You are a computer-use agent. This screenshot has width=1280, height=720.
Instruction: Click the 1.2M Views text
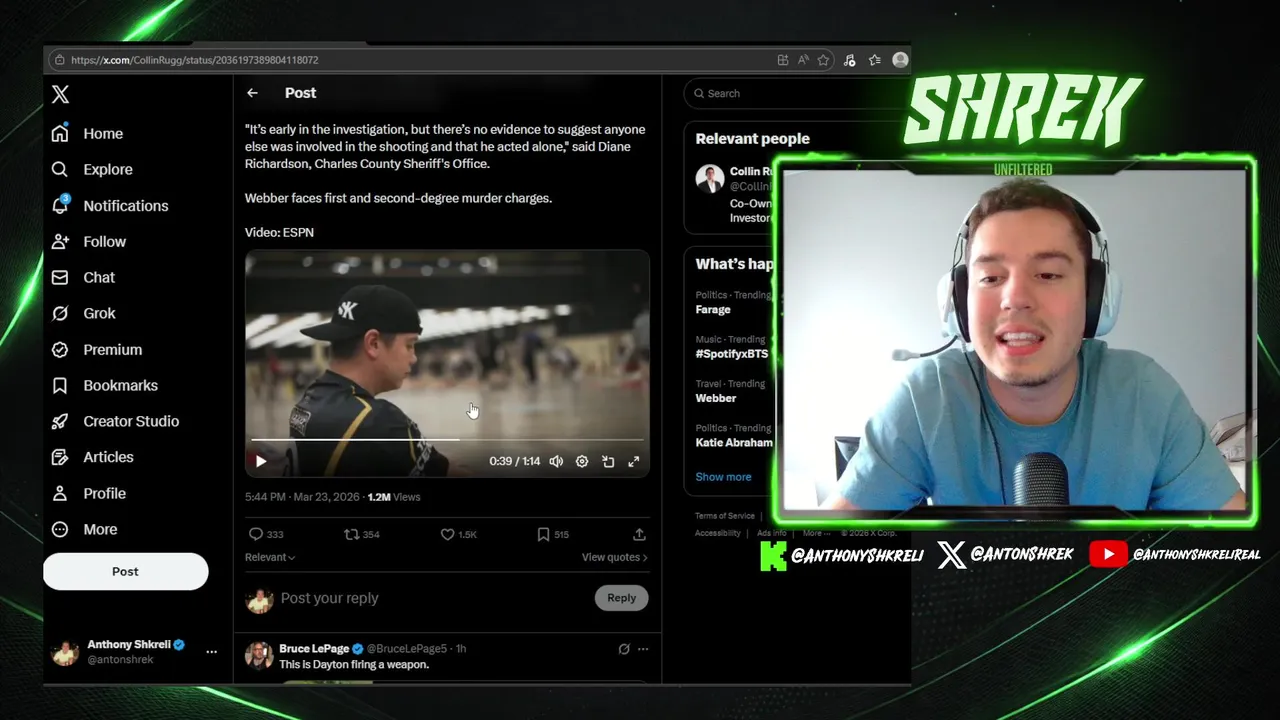(394, 497)
